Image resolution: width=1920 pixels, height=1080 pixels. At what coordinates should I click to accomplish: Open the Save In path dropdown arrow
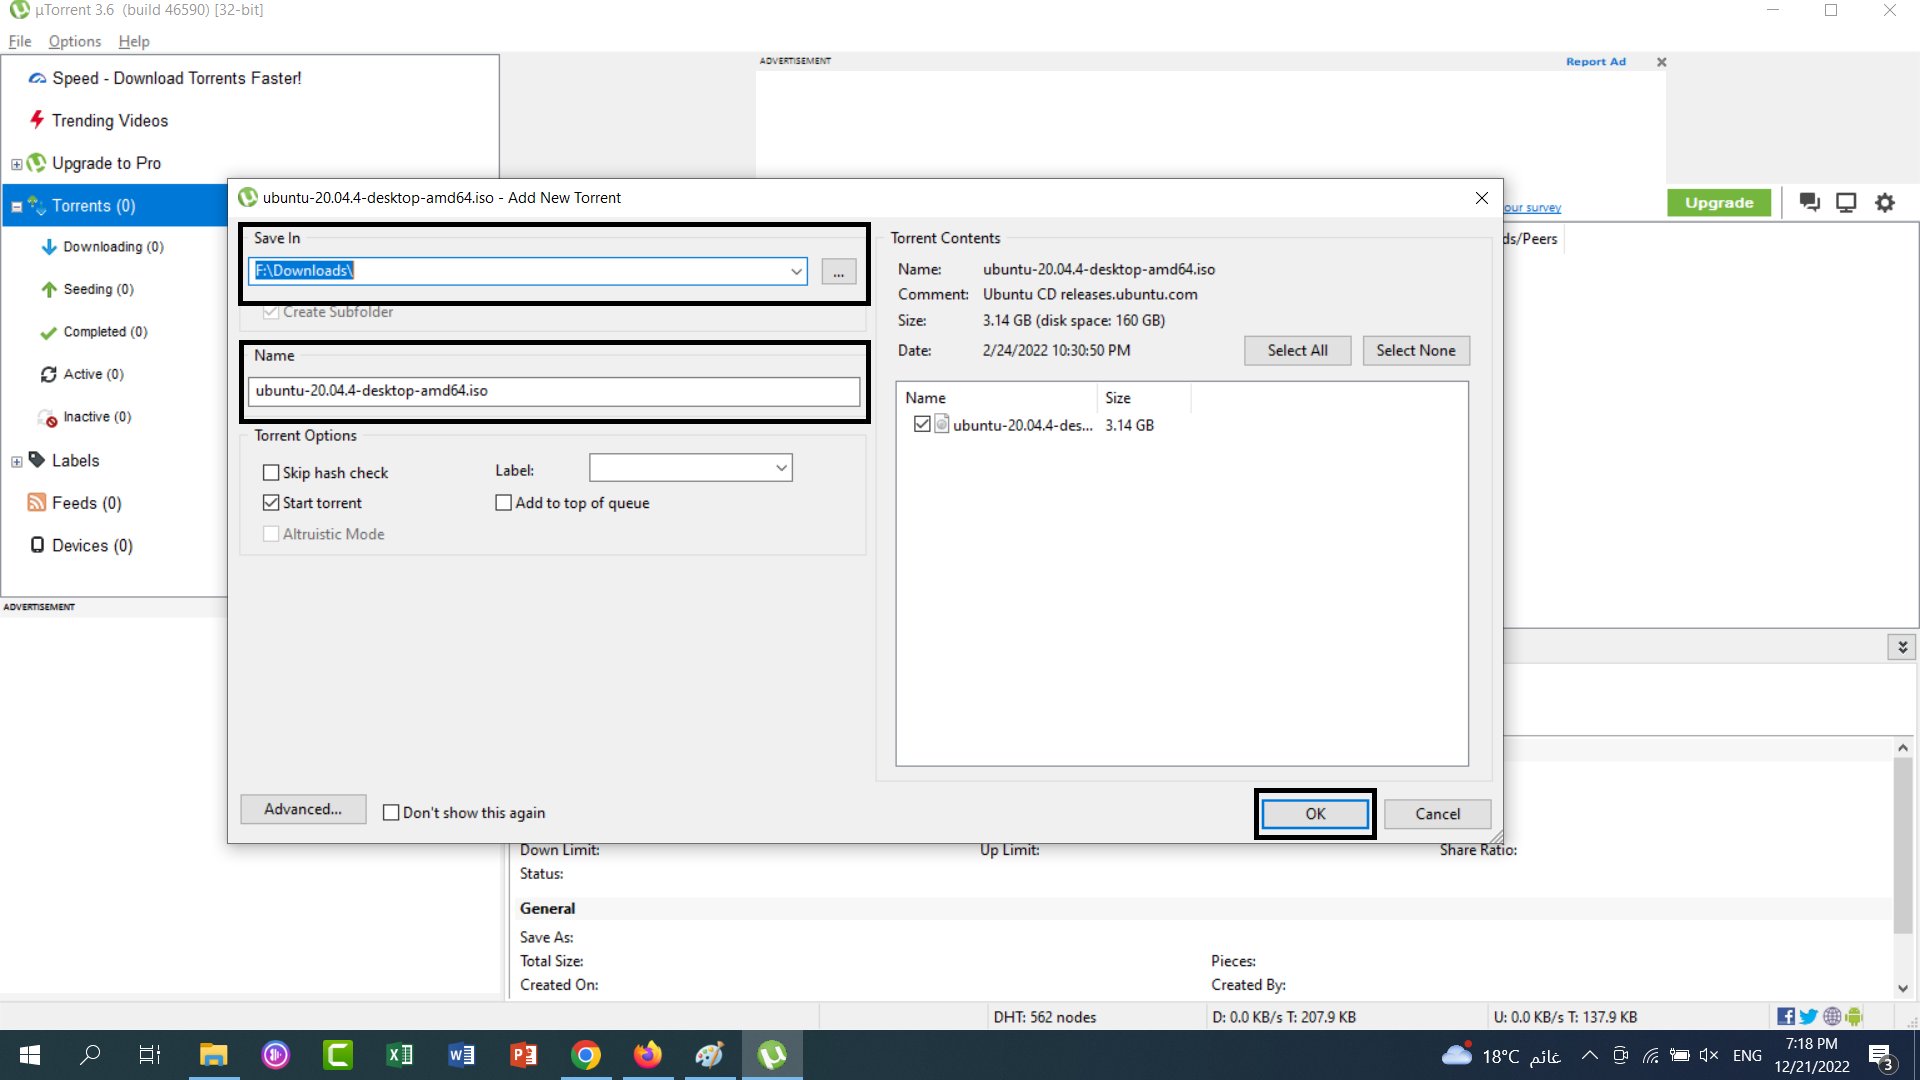[x=796, y=271]
